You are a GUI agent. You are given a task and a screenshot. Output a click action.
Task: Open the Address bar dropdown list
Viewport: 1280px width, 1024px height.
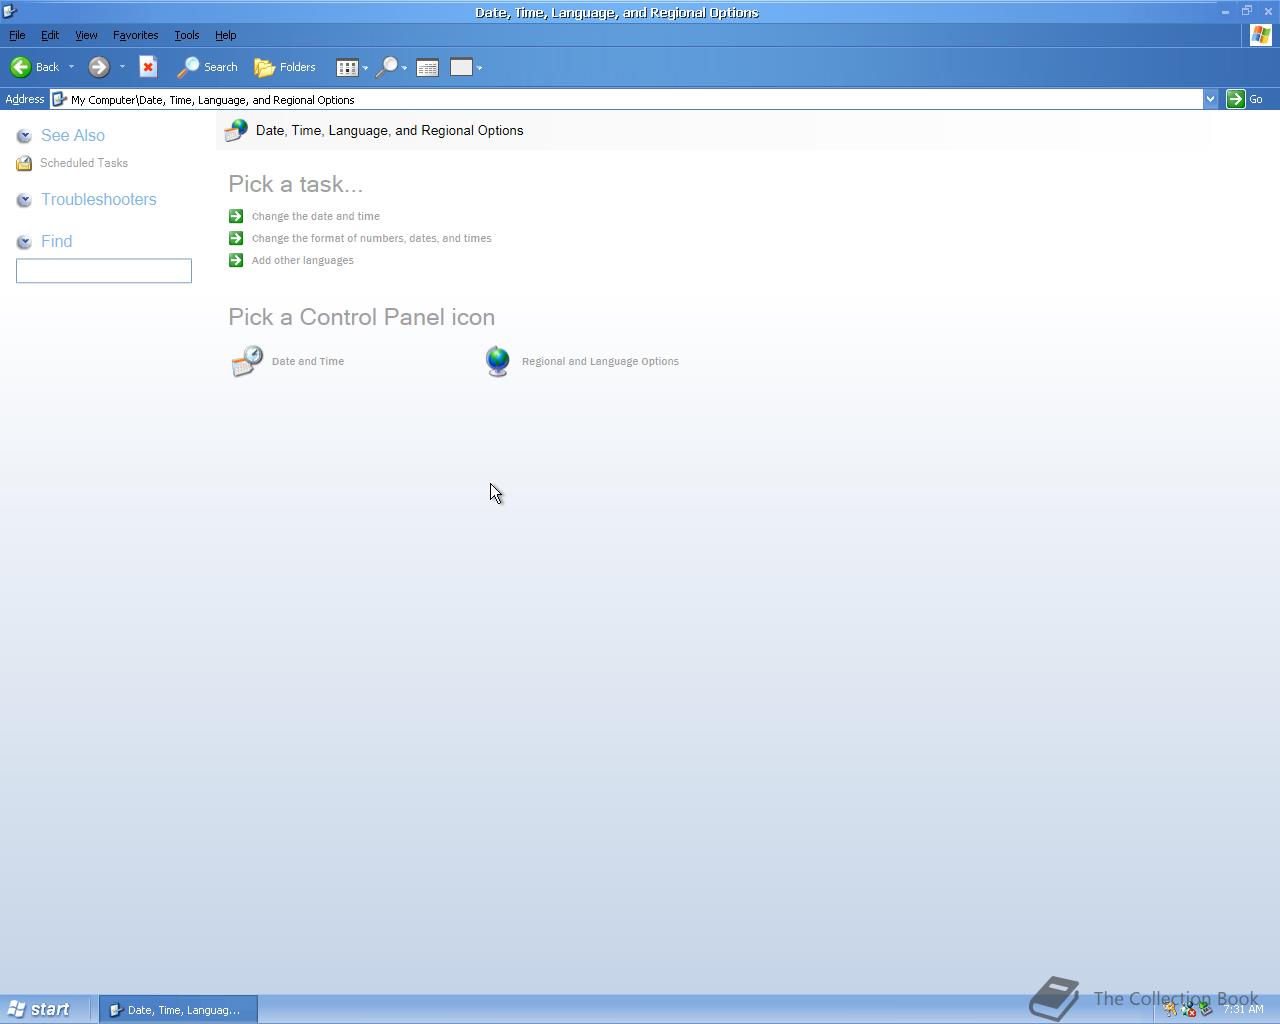(1210, 99)
